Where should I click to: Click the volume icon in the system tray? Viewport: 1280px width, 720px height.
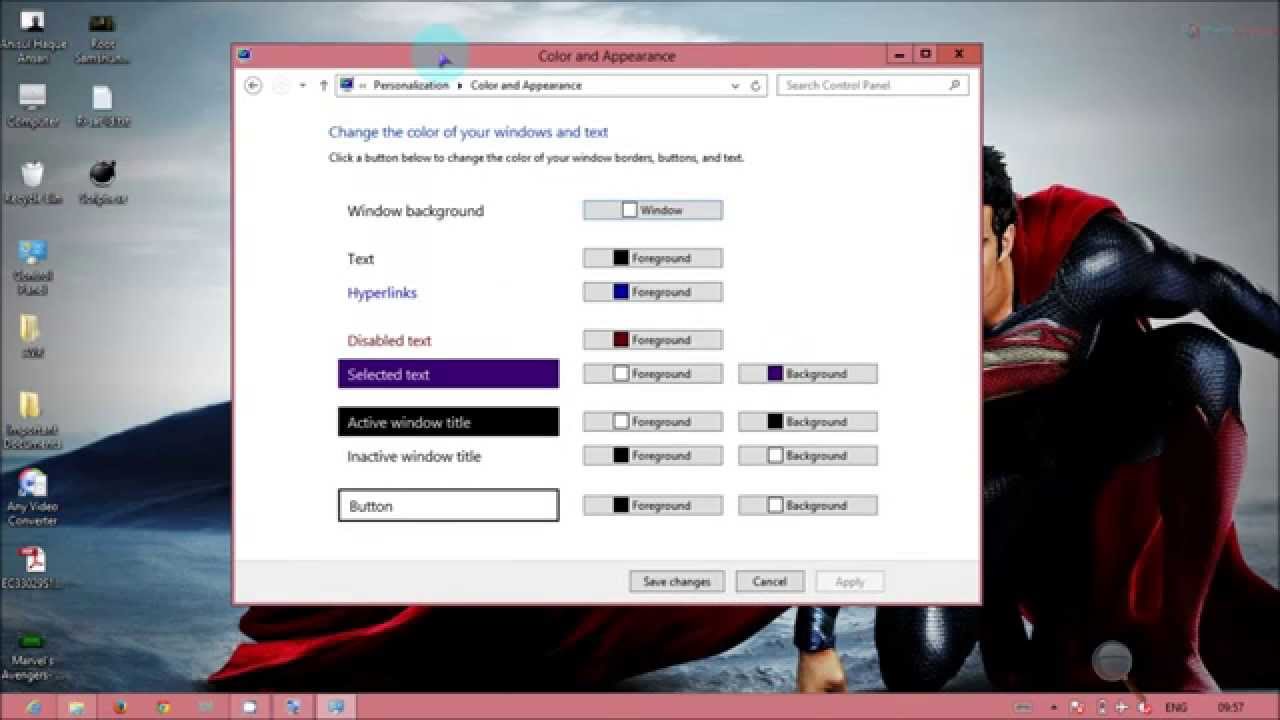[1146, 707]
